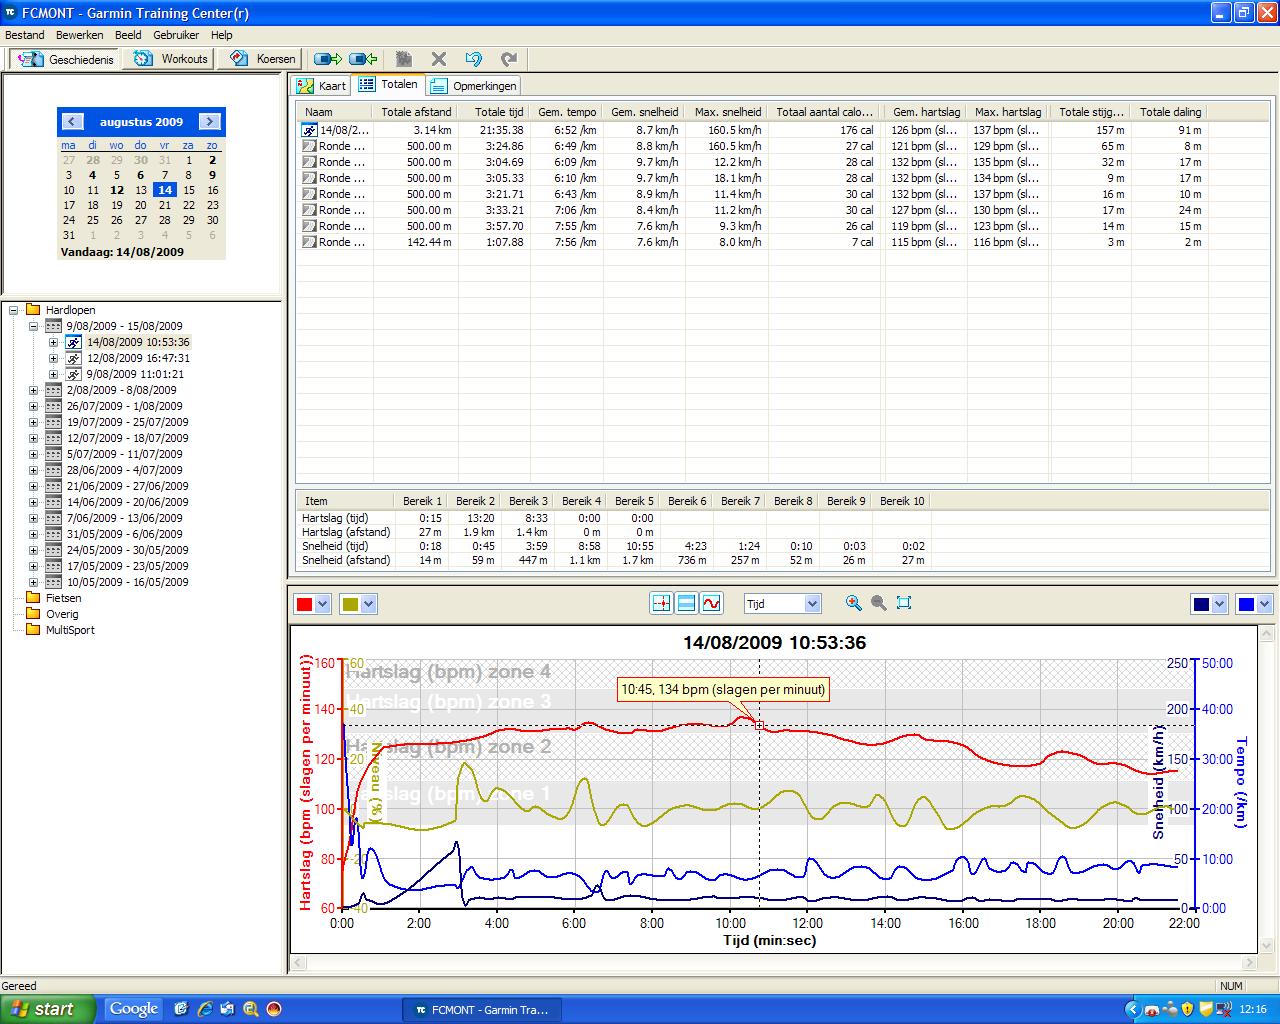This screenshot has width=1280, height=1024.
Task: Click the Delete X toolbar icon
Action: (439, 59)
